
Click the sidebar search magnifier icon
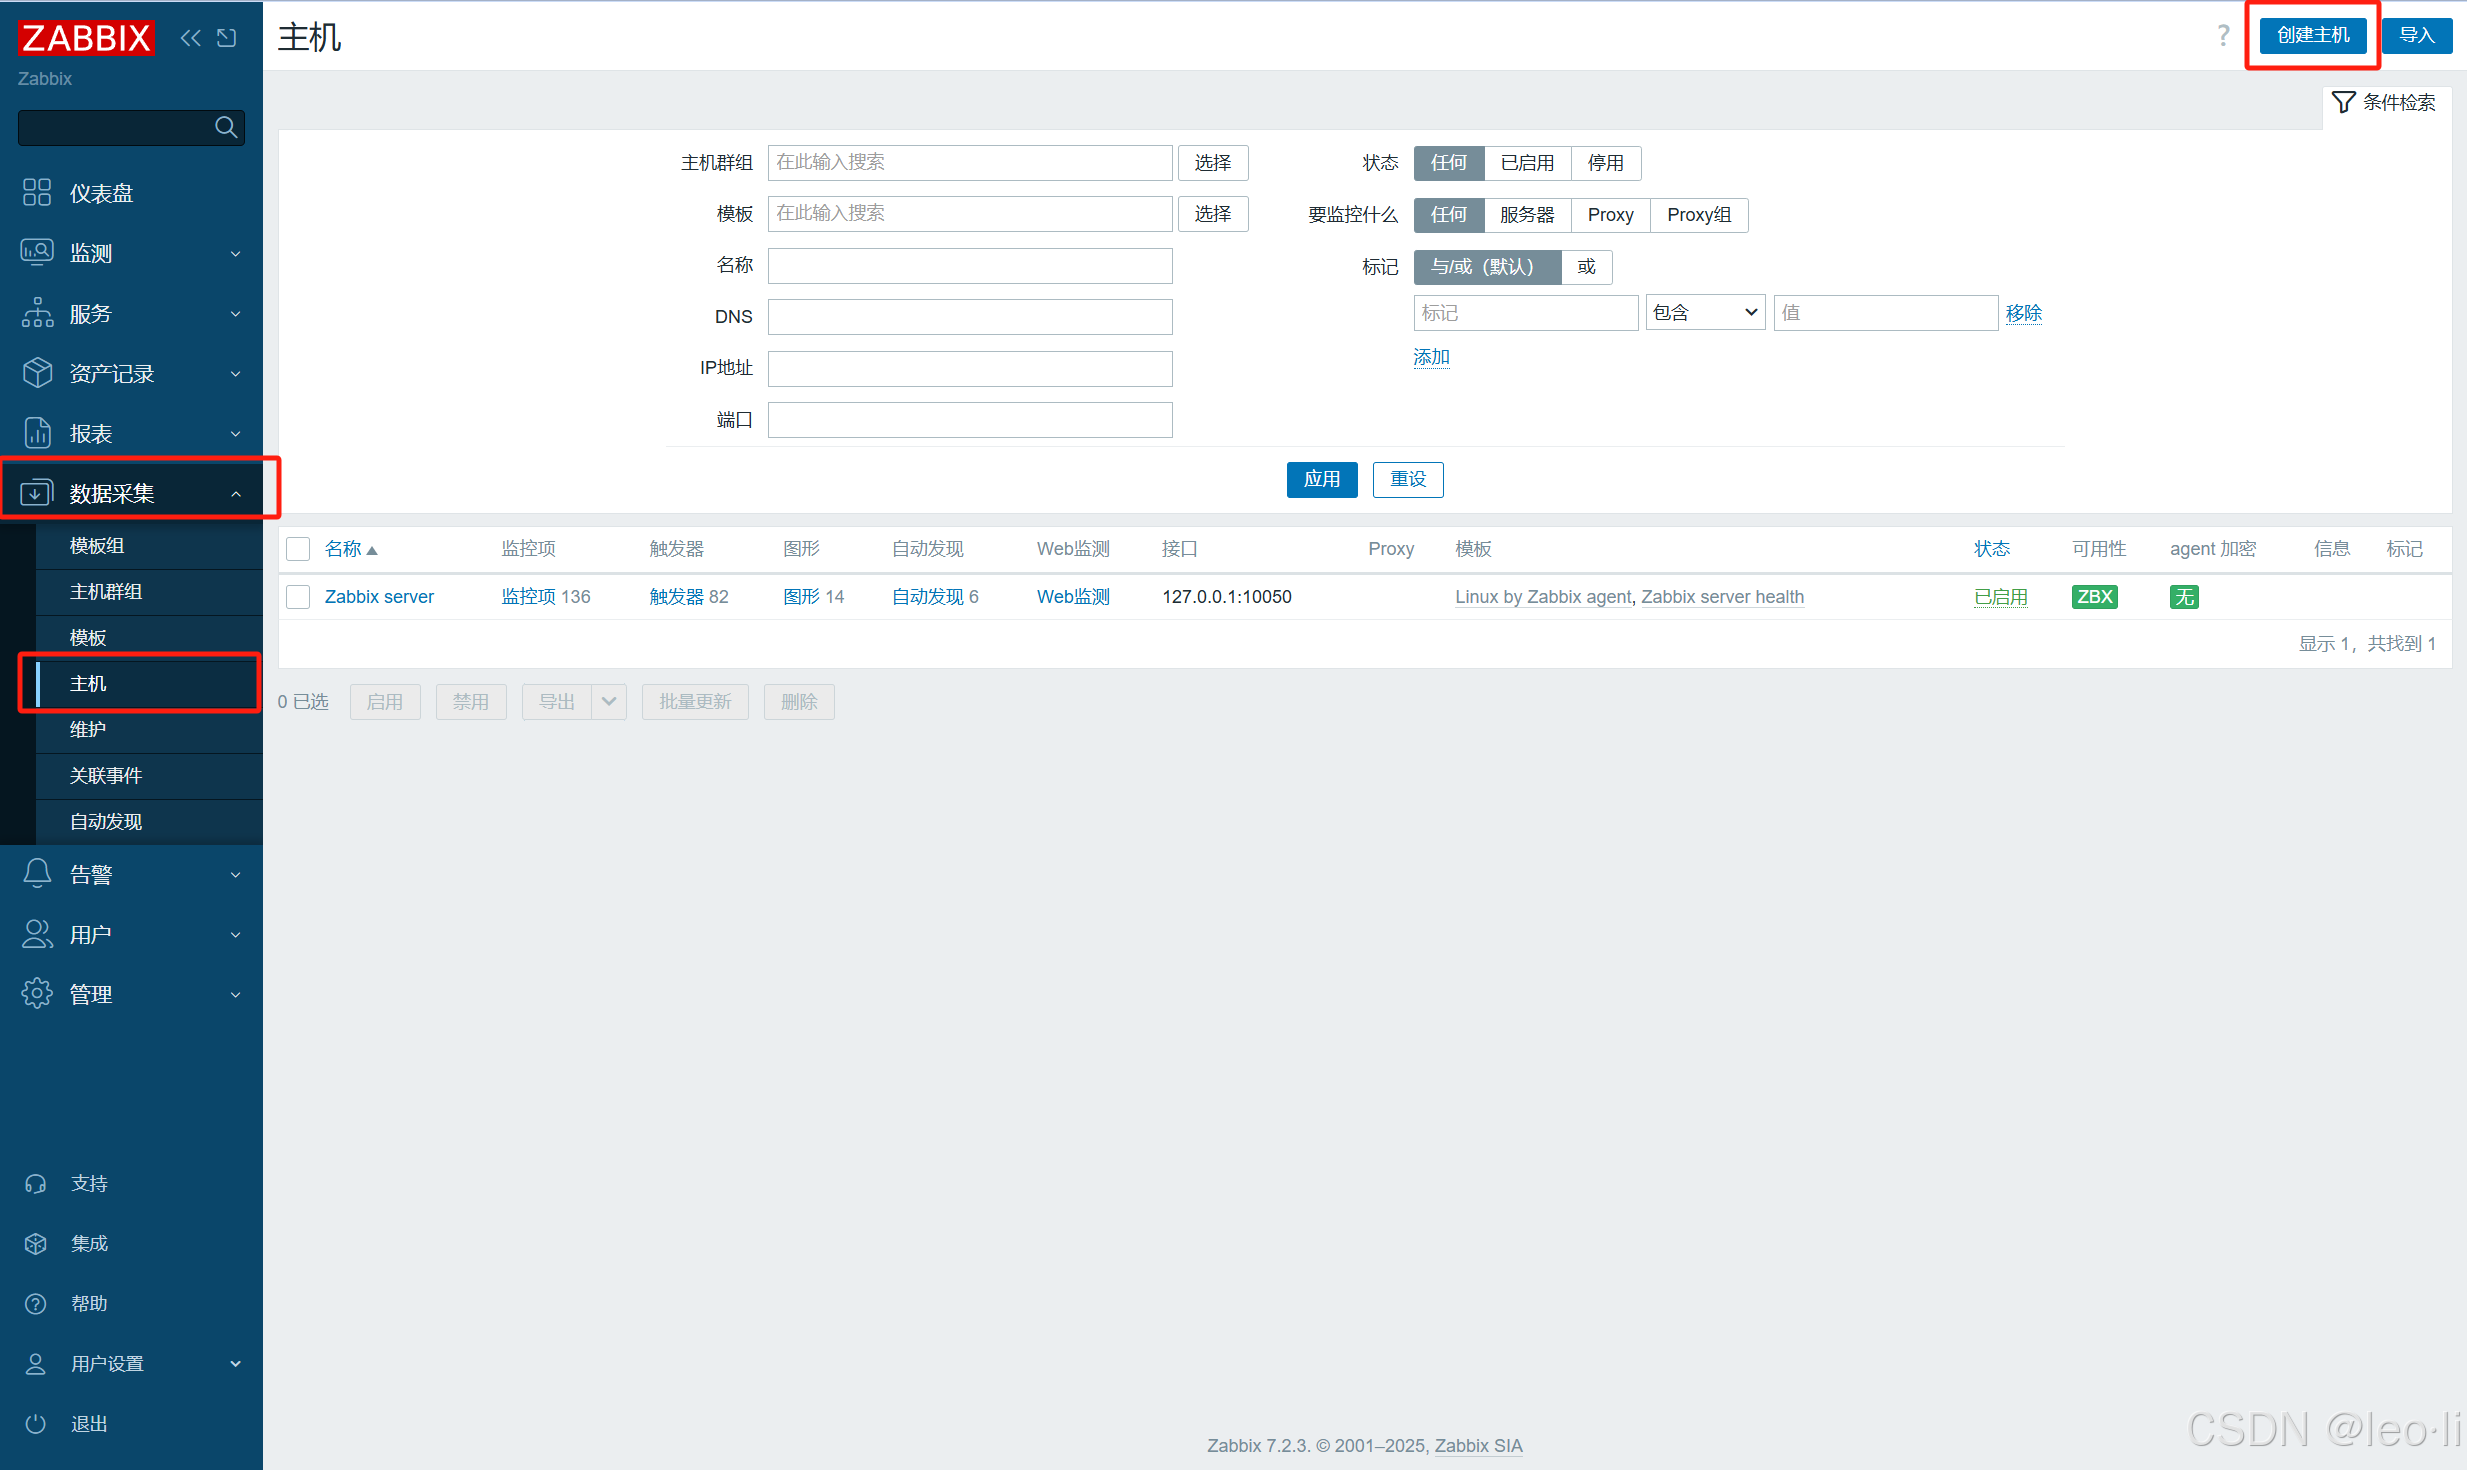point(226,127)
